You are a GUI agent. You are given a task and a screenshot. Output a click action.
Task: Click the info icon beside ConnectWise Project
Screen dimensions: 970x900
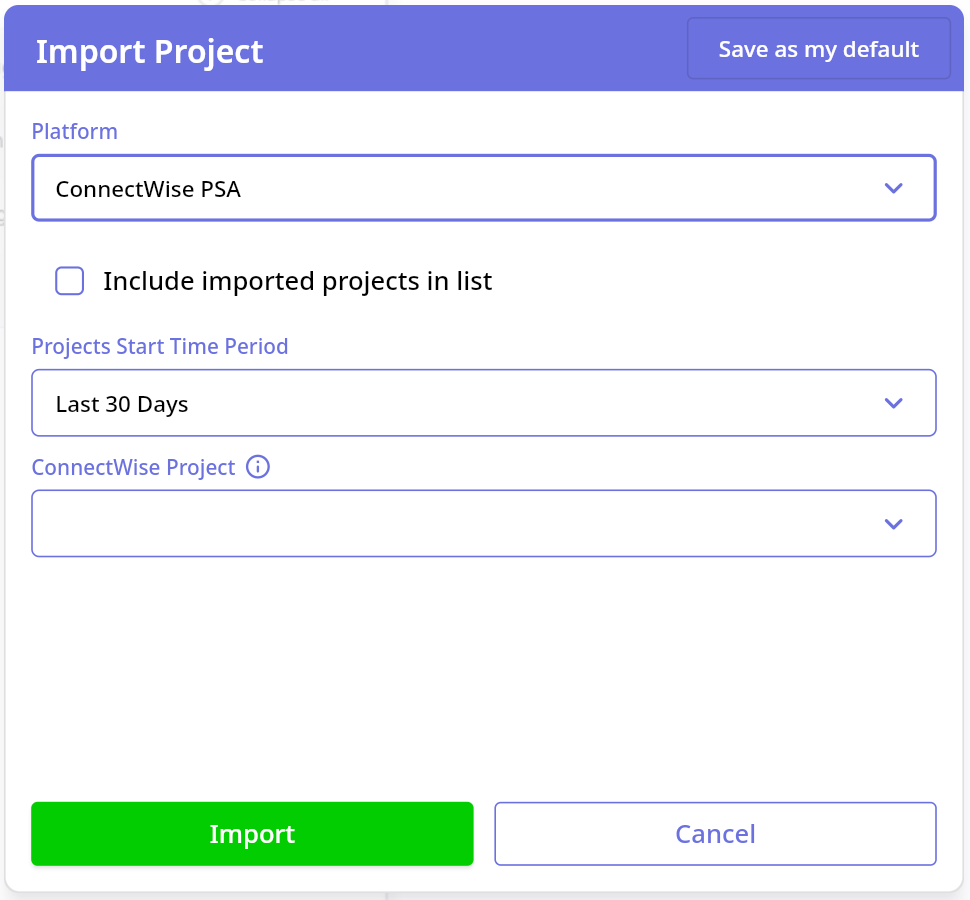pos(258,467)
